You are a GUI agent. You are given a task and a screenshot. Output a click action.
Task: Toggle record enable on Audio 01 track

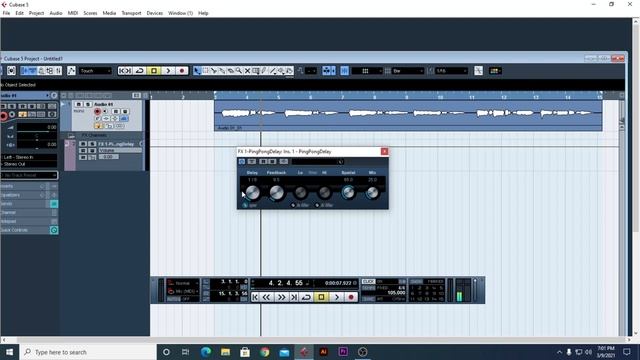97,111
